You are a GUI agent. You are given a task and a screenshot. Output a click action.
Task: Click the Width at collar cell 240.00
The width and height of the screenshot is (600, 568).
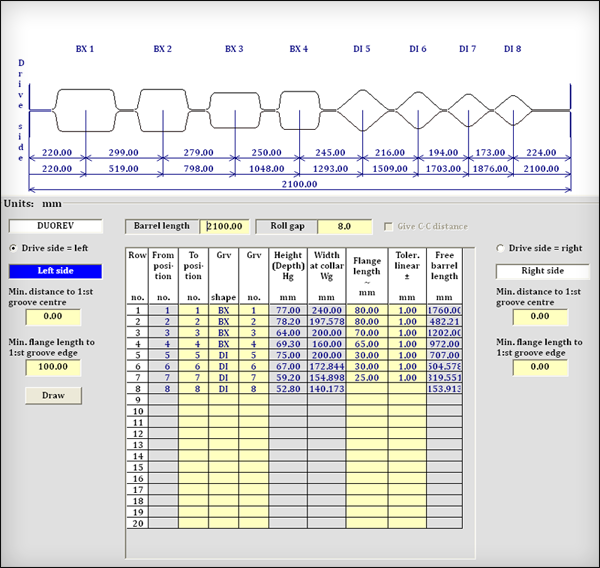[327, 310]
